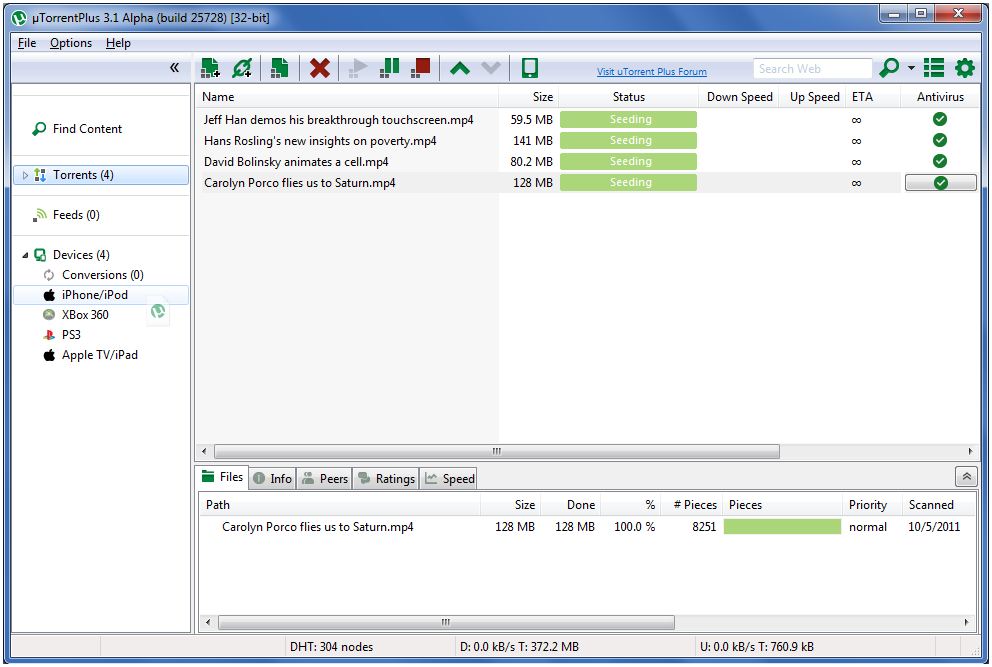Image resolution: width=992 pixels, height=667 pixels.
Task: Sort by the Up Speed column header
Action: pyautogui.click(x=814, y=97)
